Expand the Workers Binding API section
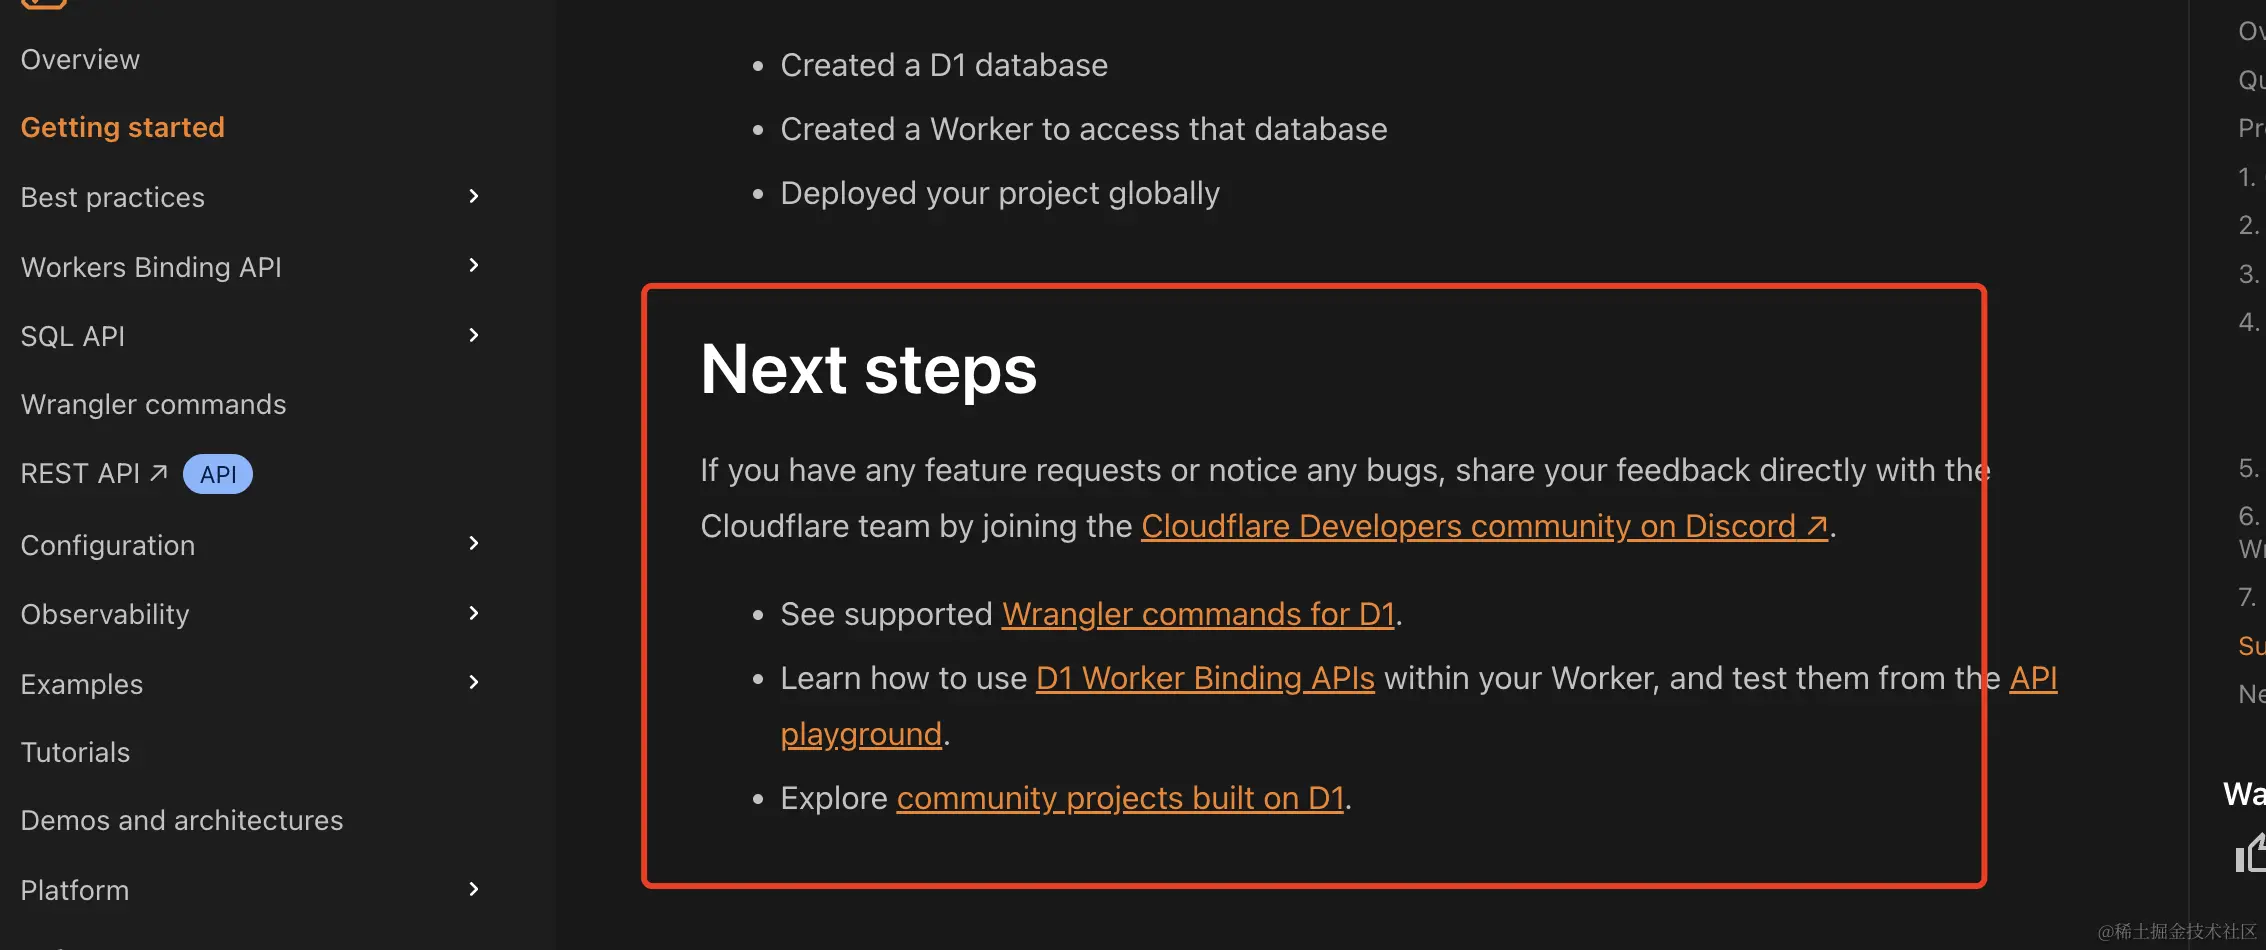This screenshot has width=2266, height=950. click(473, 265)
